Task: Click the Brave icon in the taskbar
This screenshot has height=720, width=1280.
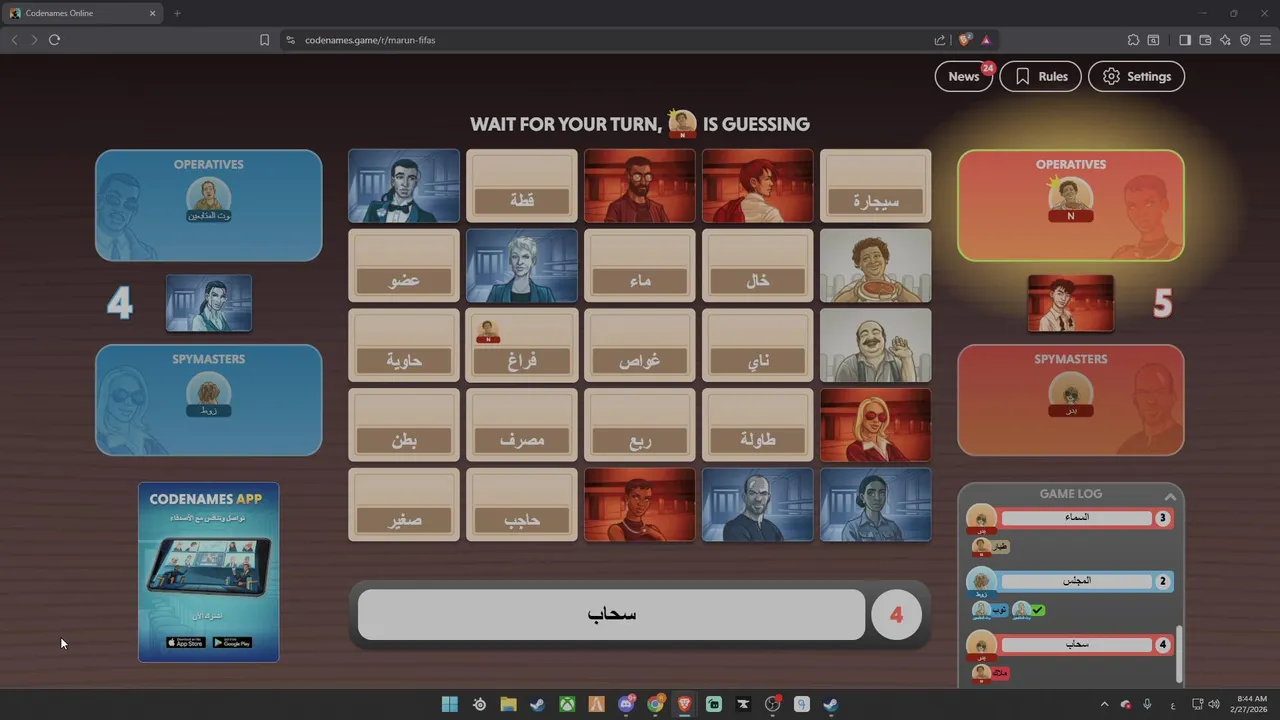Action: [684, 704]
